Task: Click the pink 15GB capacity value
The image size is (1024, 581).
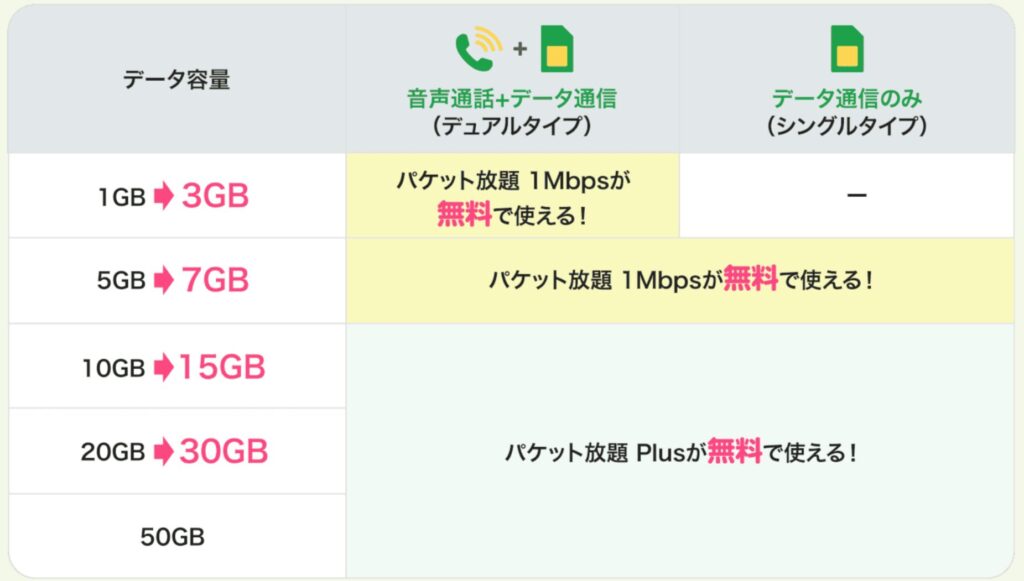Action: click(222, 367)
